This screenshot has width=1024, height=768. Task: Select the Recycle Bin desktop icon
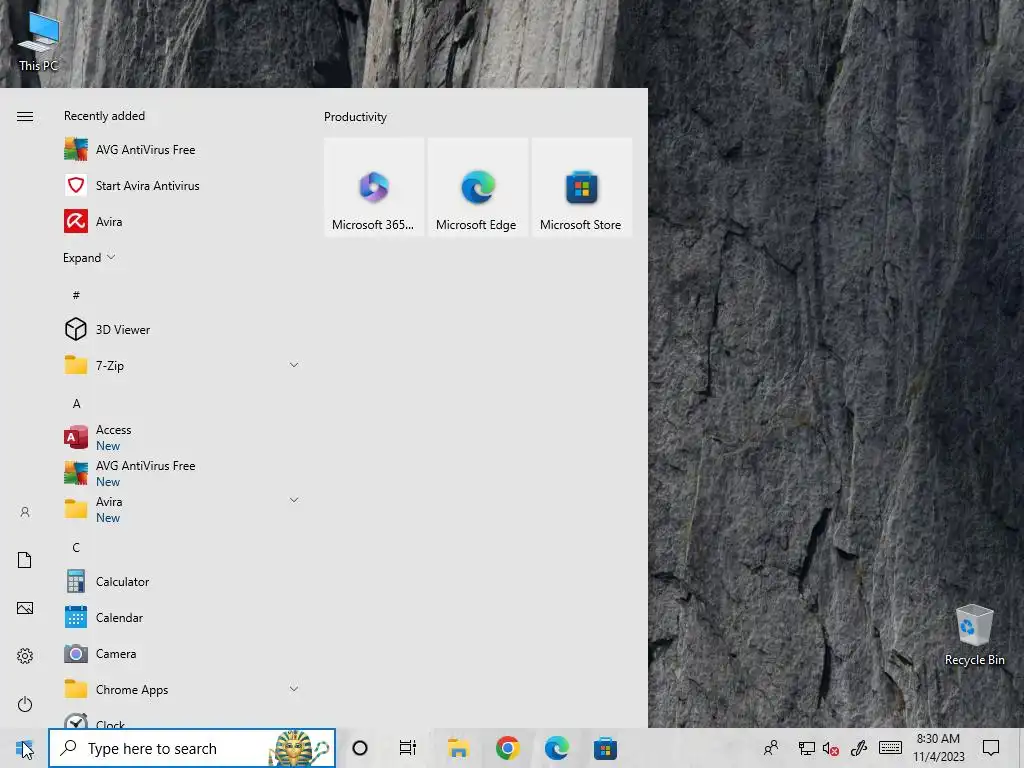pyautogui.click(x=974, y=635)
